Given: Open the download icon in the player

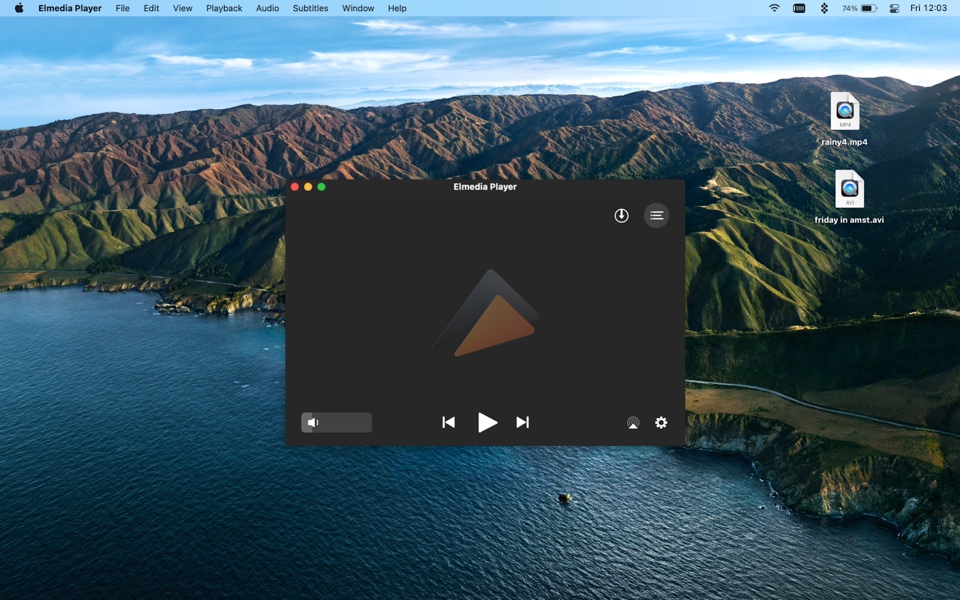Looking at the screenshot, I should (x=621, y=215).
